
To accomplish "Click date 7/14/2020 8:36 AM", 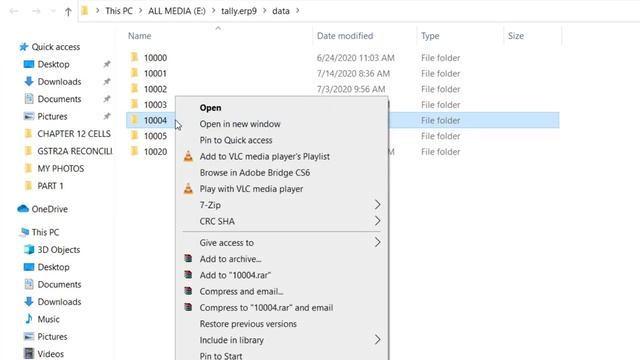I will pos(353,73).
